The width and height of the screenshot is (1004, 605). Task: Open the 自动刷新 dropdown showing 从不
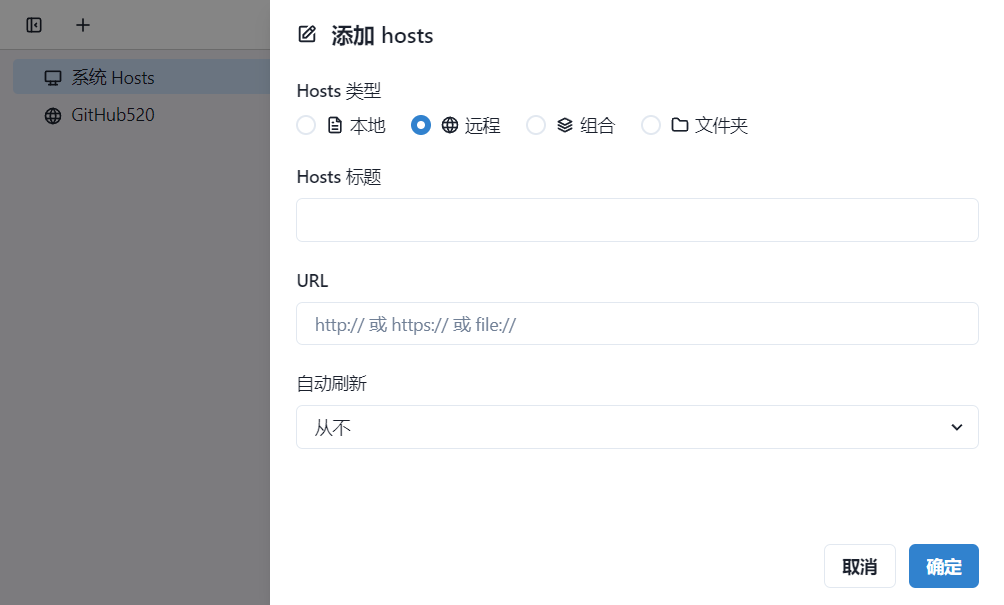pos(637,427)
